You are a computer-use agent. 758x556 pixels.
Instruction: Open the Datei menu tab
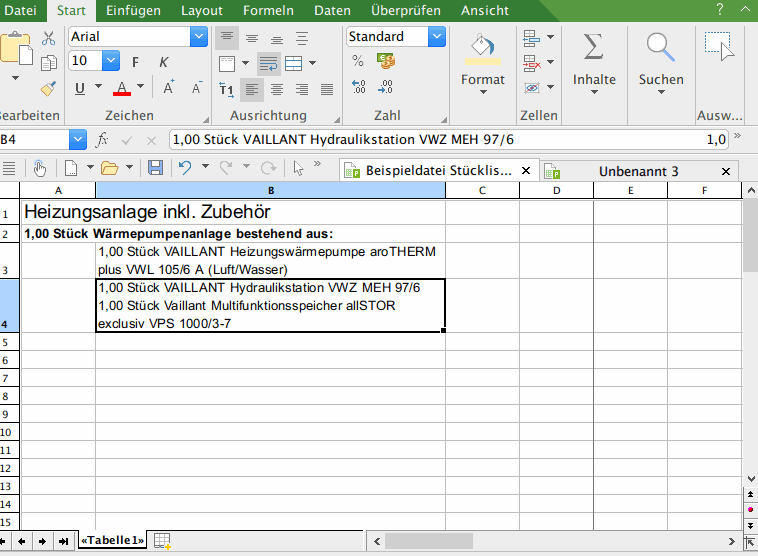20,10
